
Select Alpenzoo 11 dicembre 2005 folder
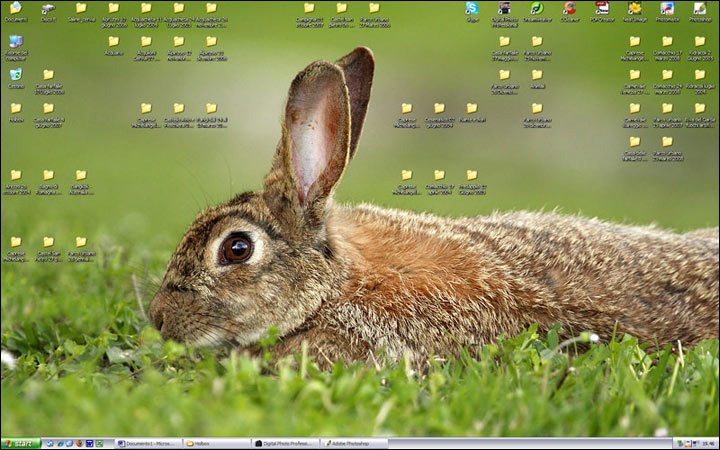211,48
